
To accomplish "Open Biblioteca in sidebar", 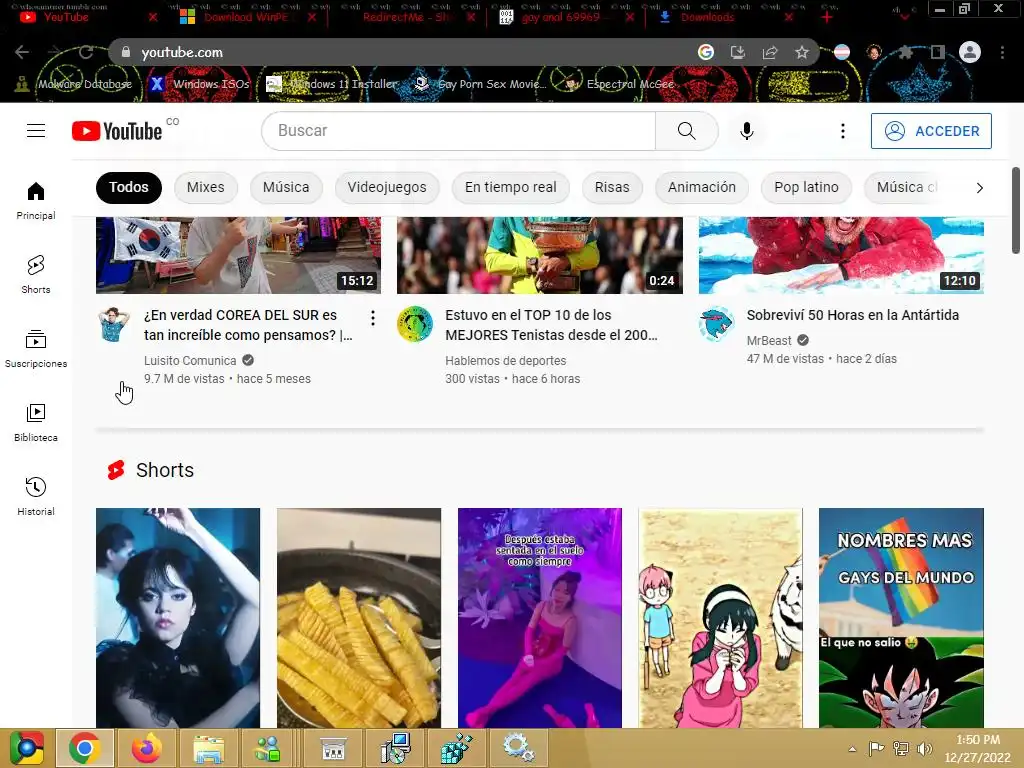I will click(36, 423).
